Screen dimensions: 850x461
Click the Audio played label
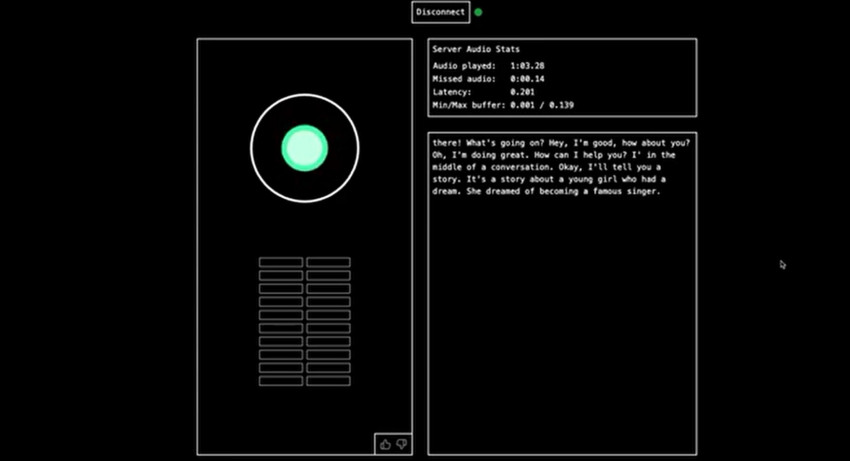461,66
